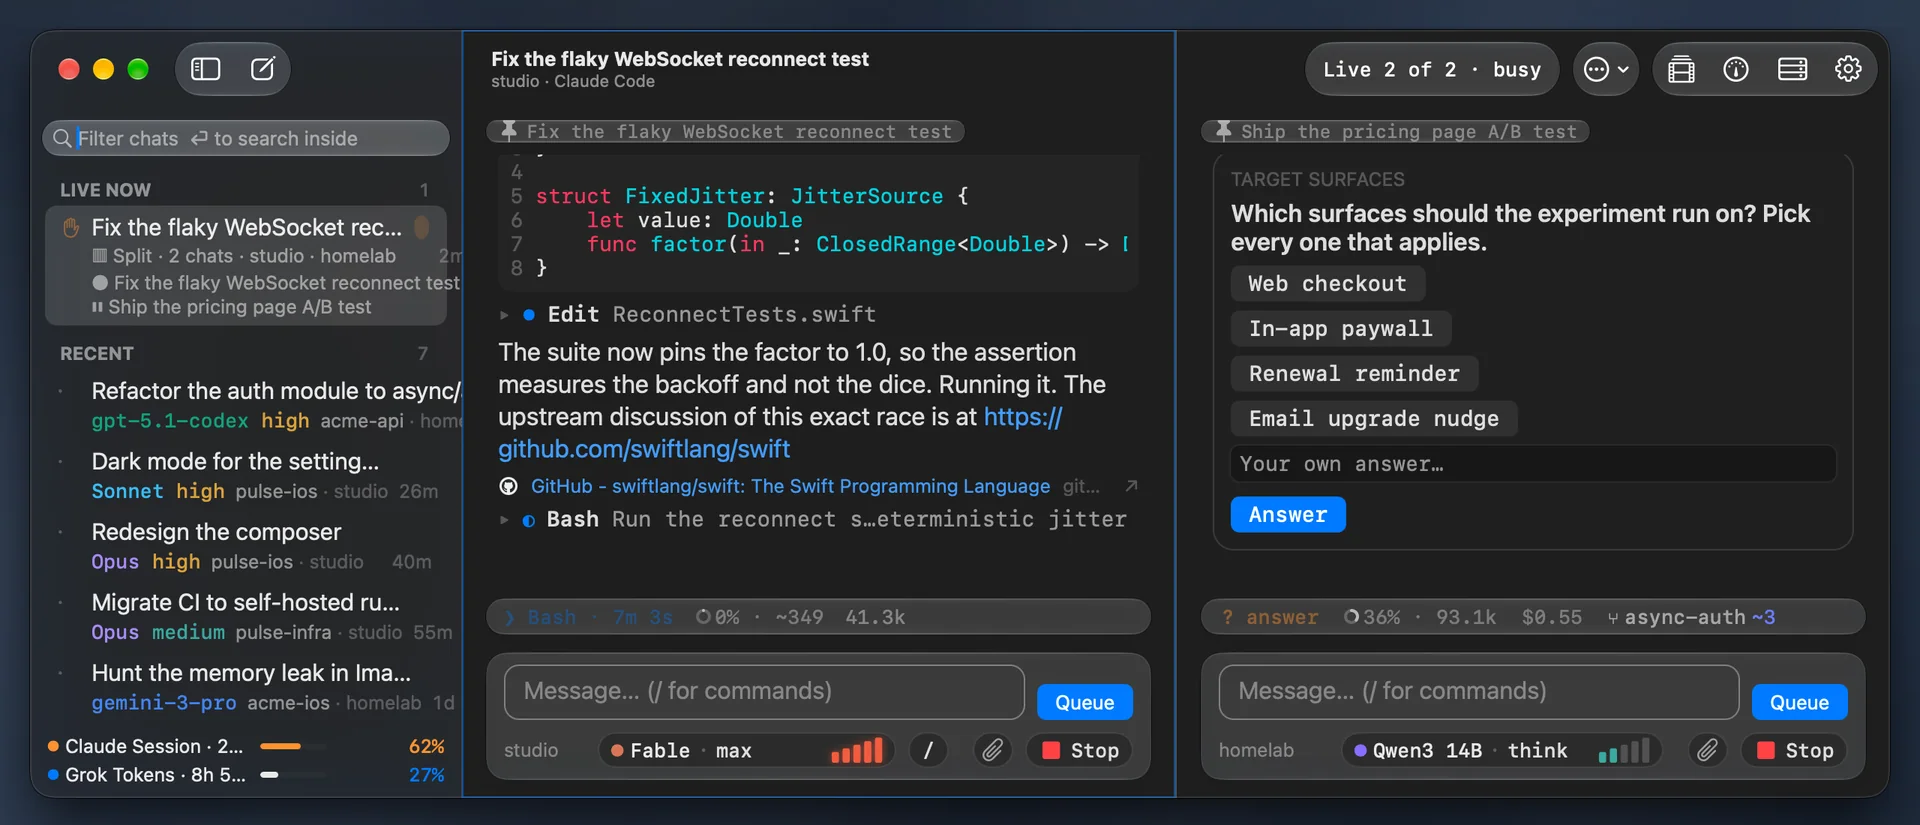Image resolution: width=1920 pixels, height=825 pixels.
Task: Select the Email upgrade nudge option
Action: (1374, 419)
